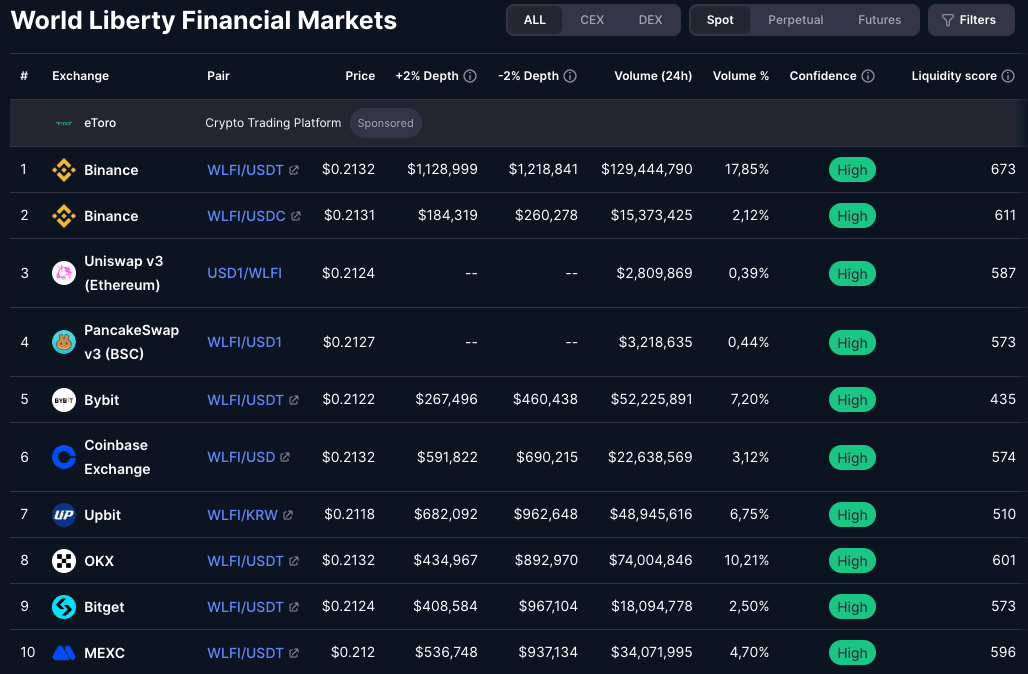
Task: Click the PancakeSwap bunny logo
Action: (x=64, y=342)
